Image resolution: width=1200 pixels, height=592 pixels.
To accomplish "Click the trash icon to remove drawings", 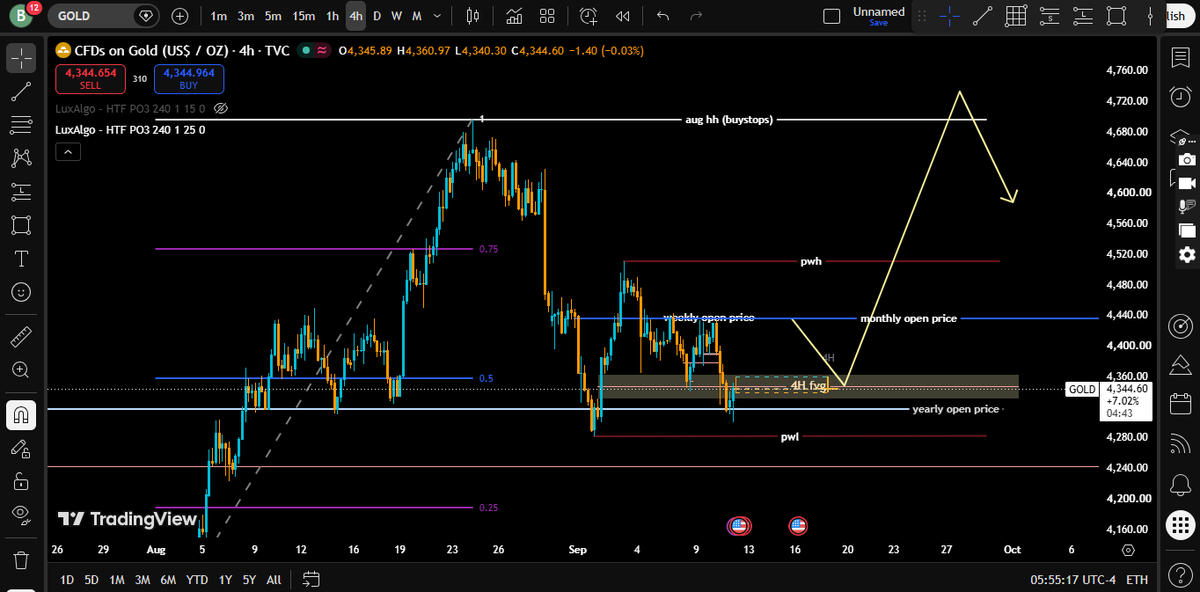I will click(20, 558).
